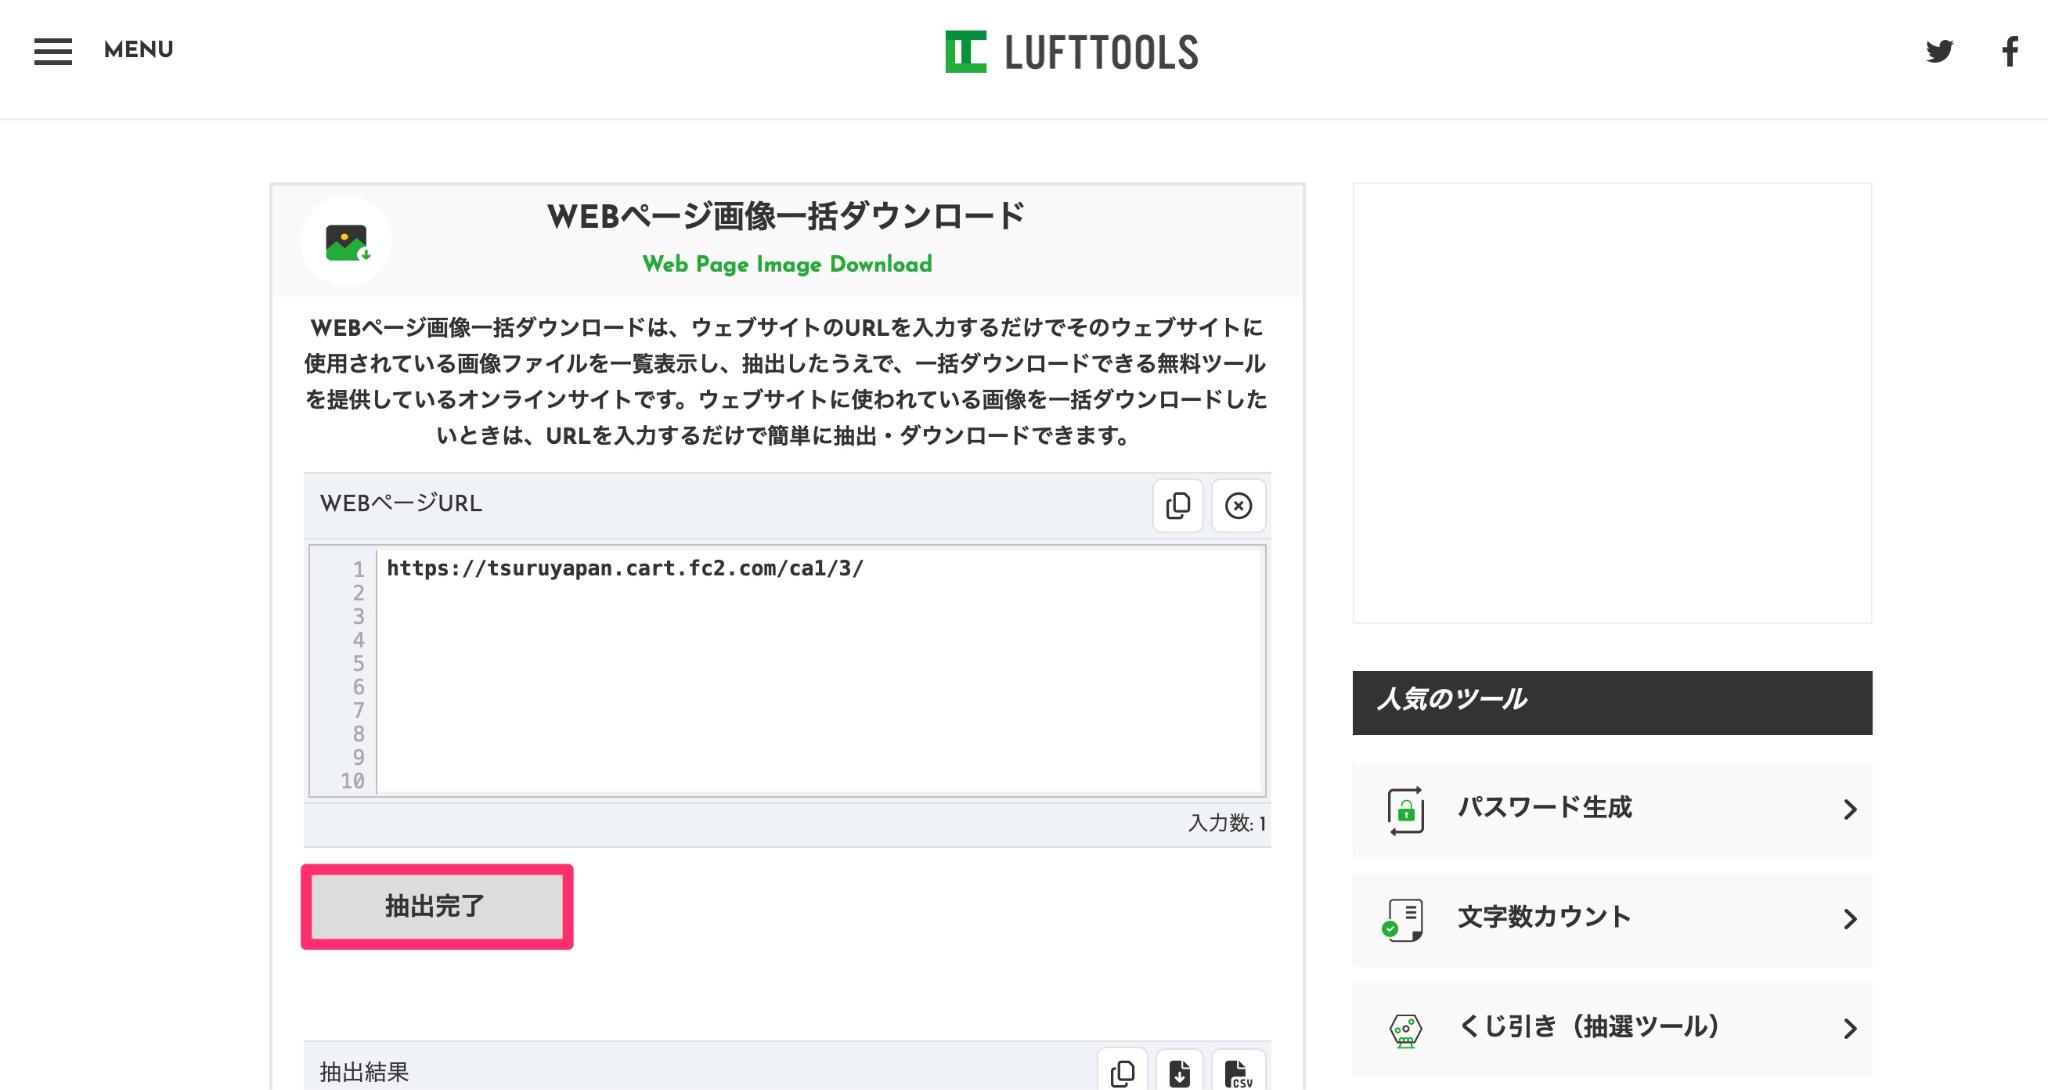
Task: Expand the くじ引き chevron arrow
Action: point(1849,1029)
